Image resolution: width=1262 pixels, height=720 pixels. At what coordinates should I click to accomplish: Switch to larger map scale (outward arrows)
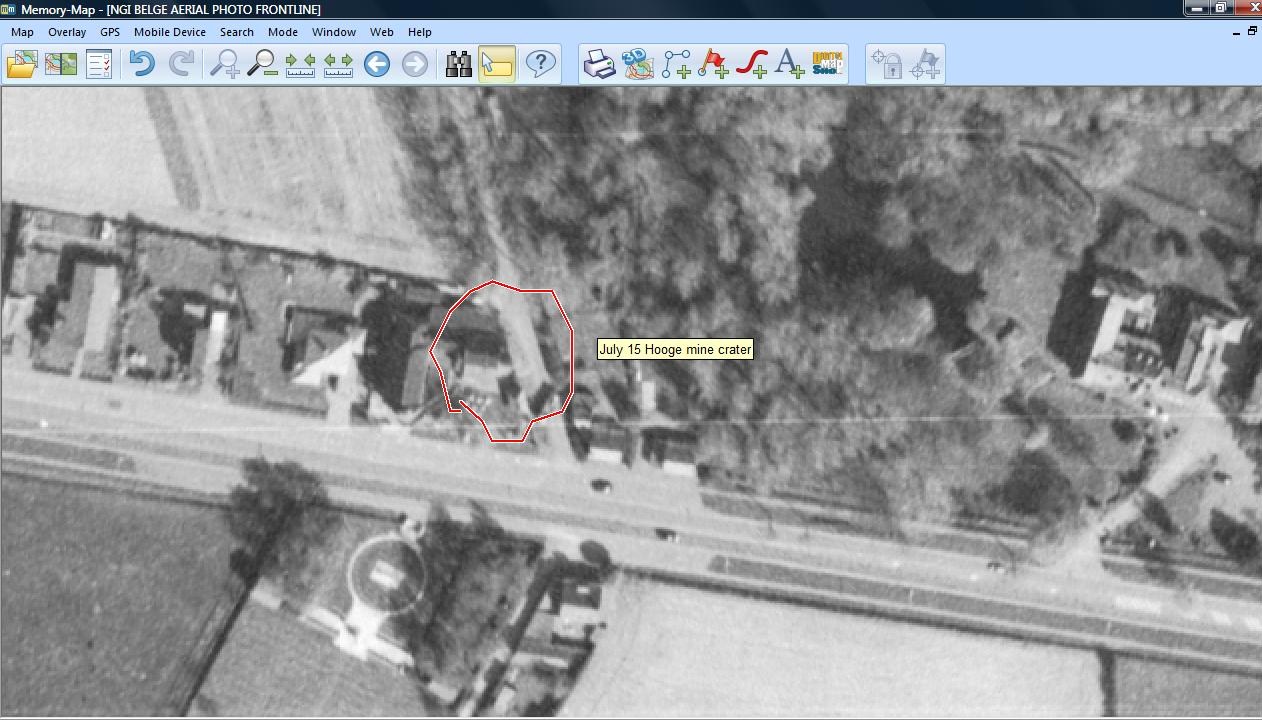(338, 64)
